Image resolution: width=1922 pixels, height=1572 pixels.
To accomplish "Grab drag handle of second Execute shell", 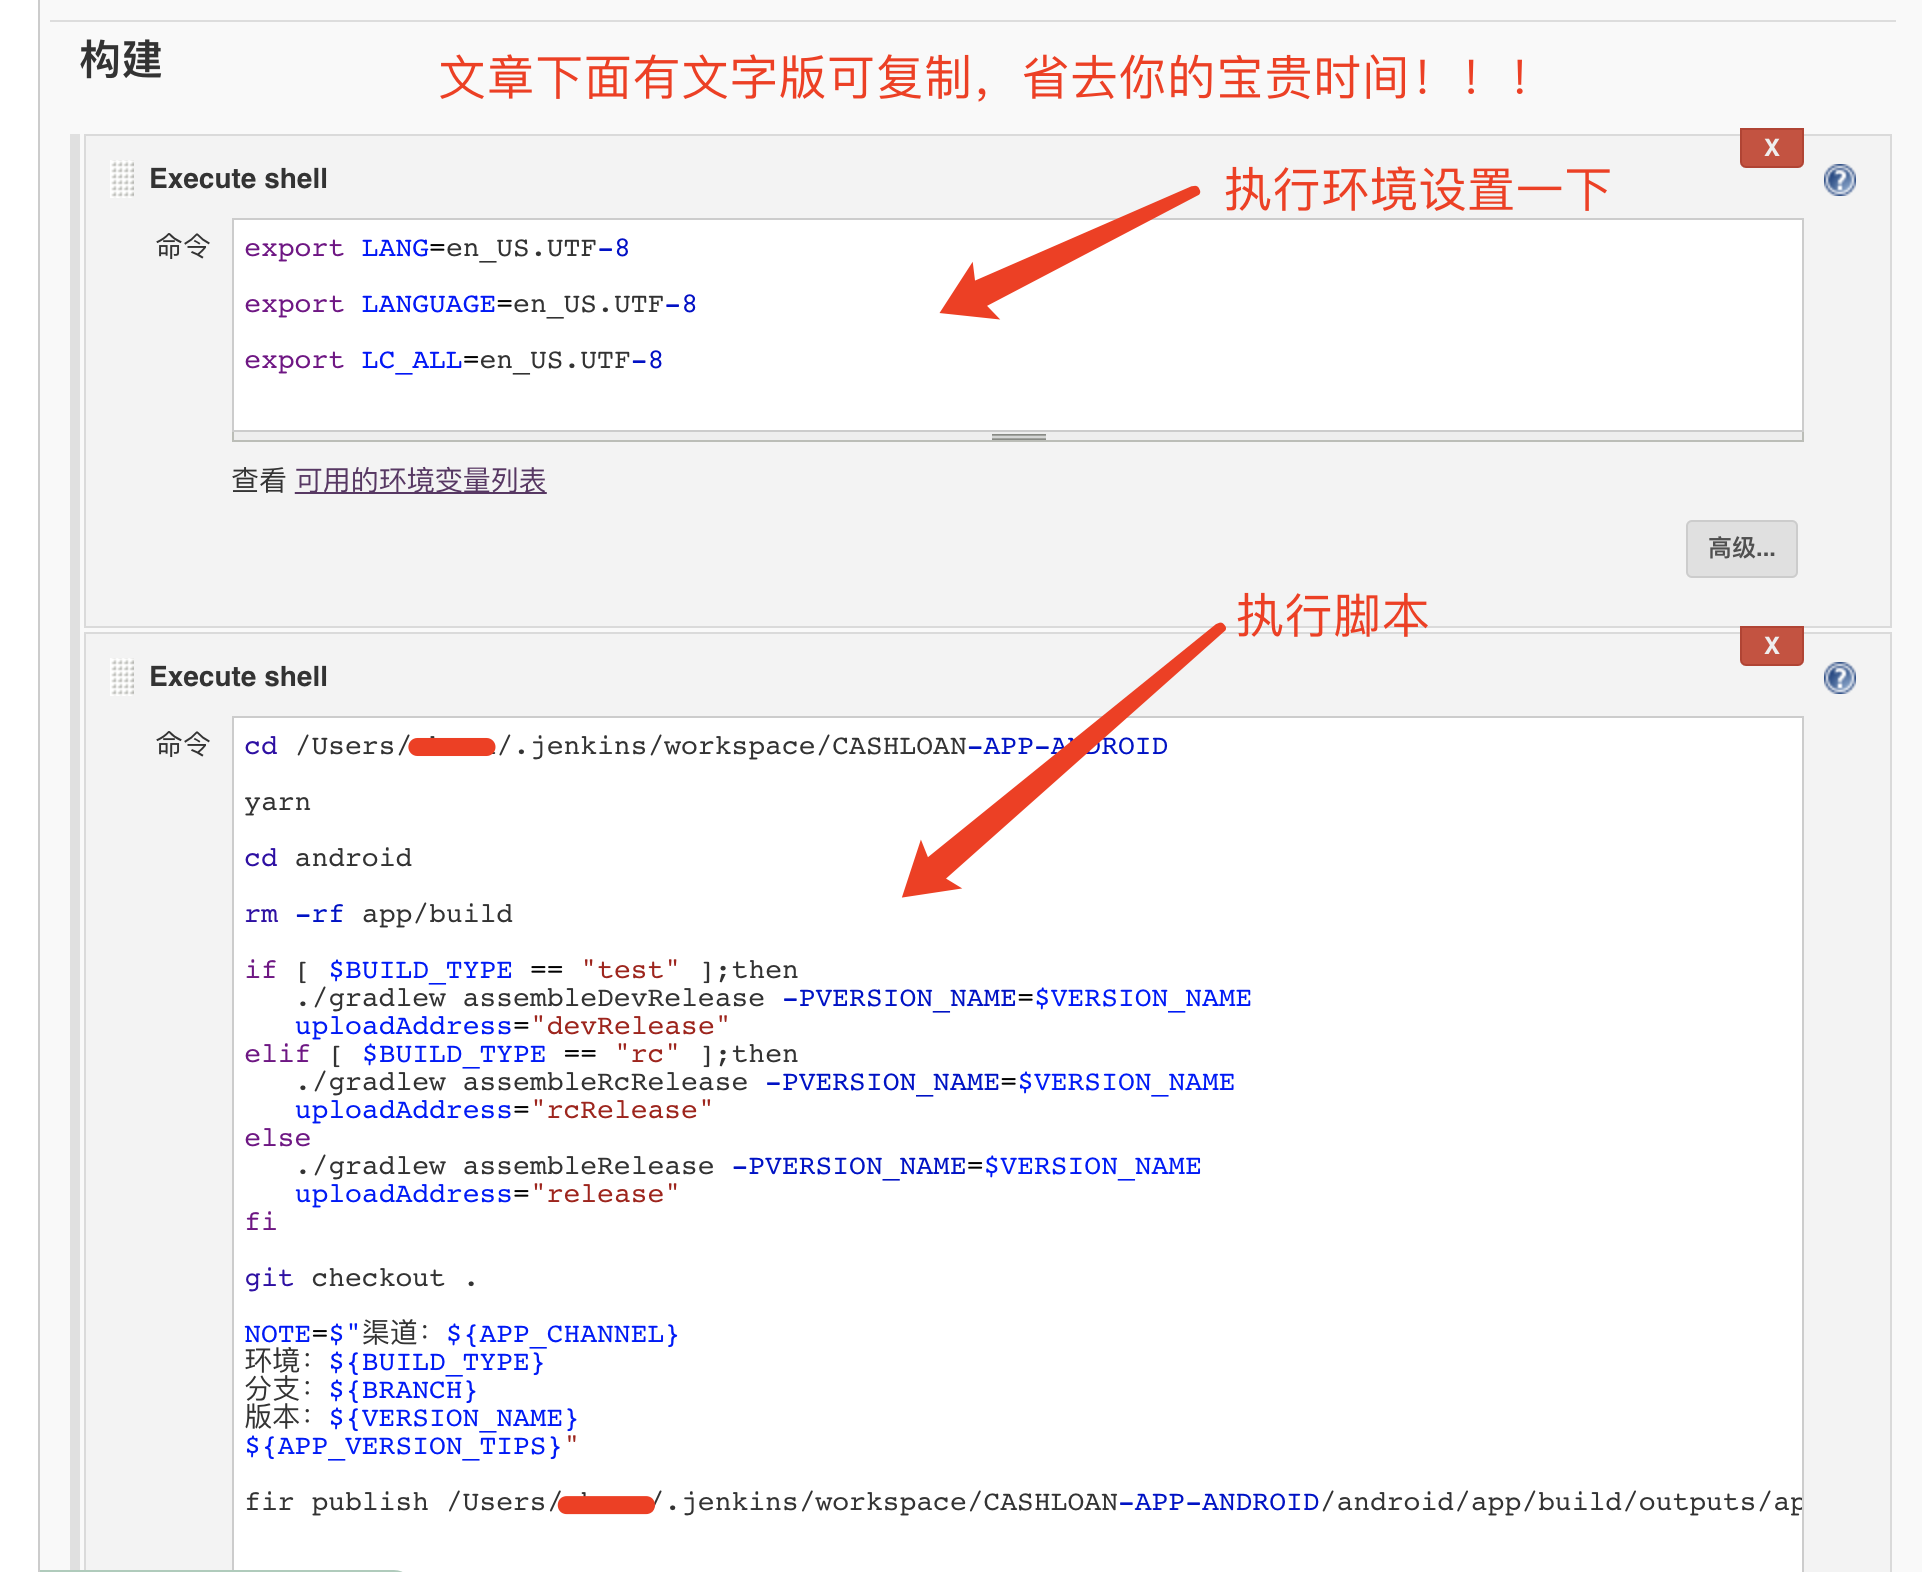I will 122,677.
